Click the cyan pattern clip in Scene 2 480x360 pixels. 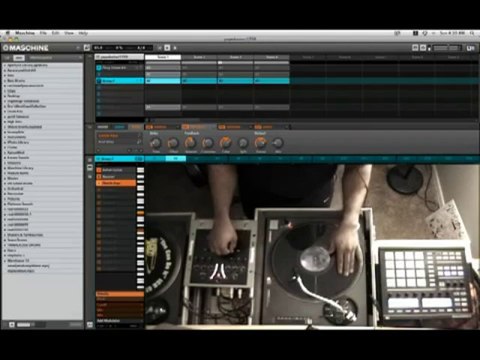(x=199, y=81)
